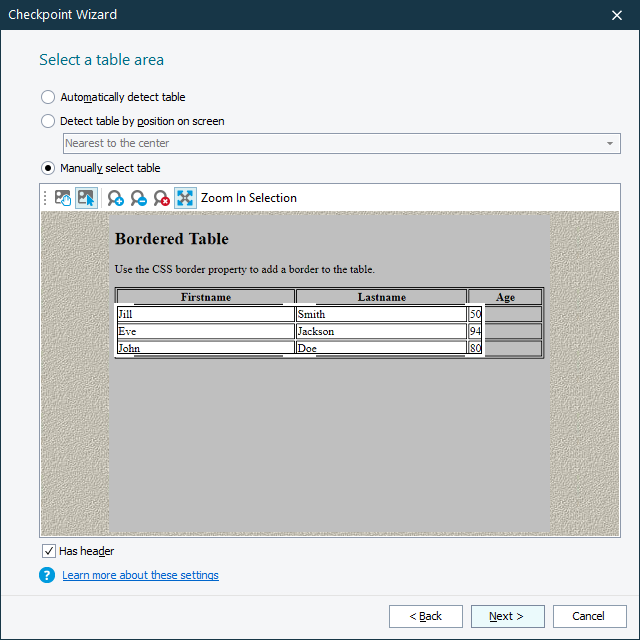Click the zoom in magnifier icon
640x640 pixels.
[x=116, y=198]
